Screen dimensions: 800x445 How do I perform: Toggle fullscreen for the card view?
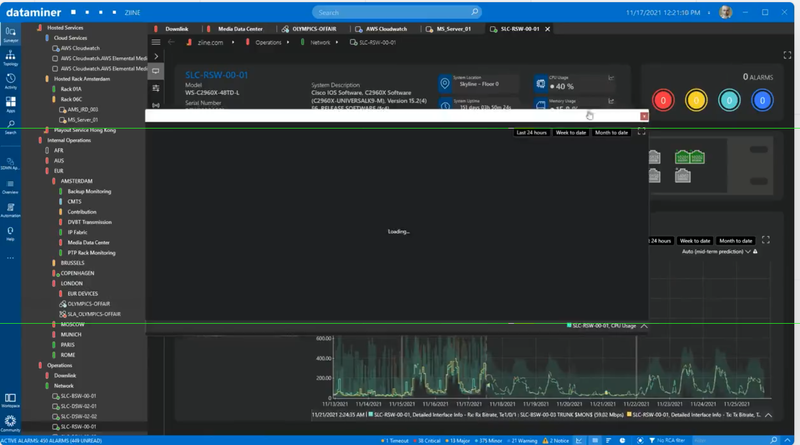click(787, 55)
